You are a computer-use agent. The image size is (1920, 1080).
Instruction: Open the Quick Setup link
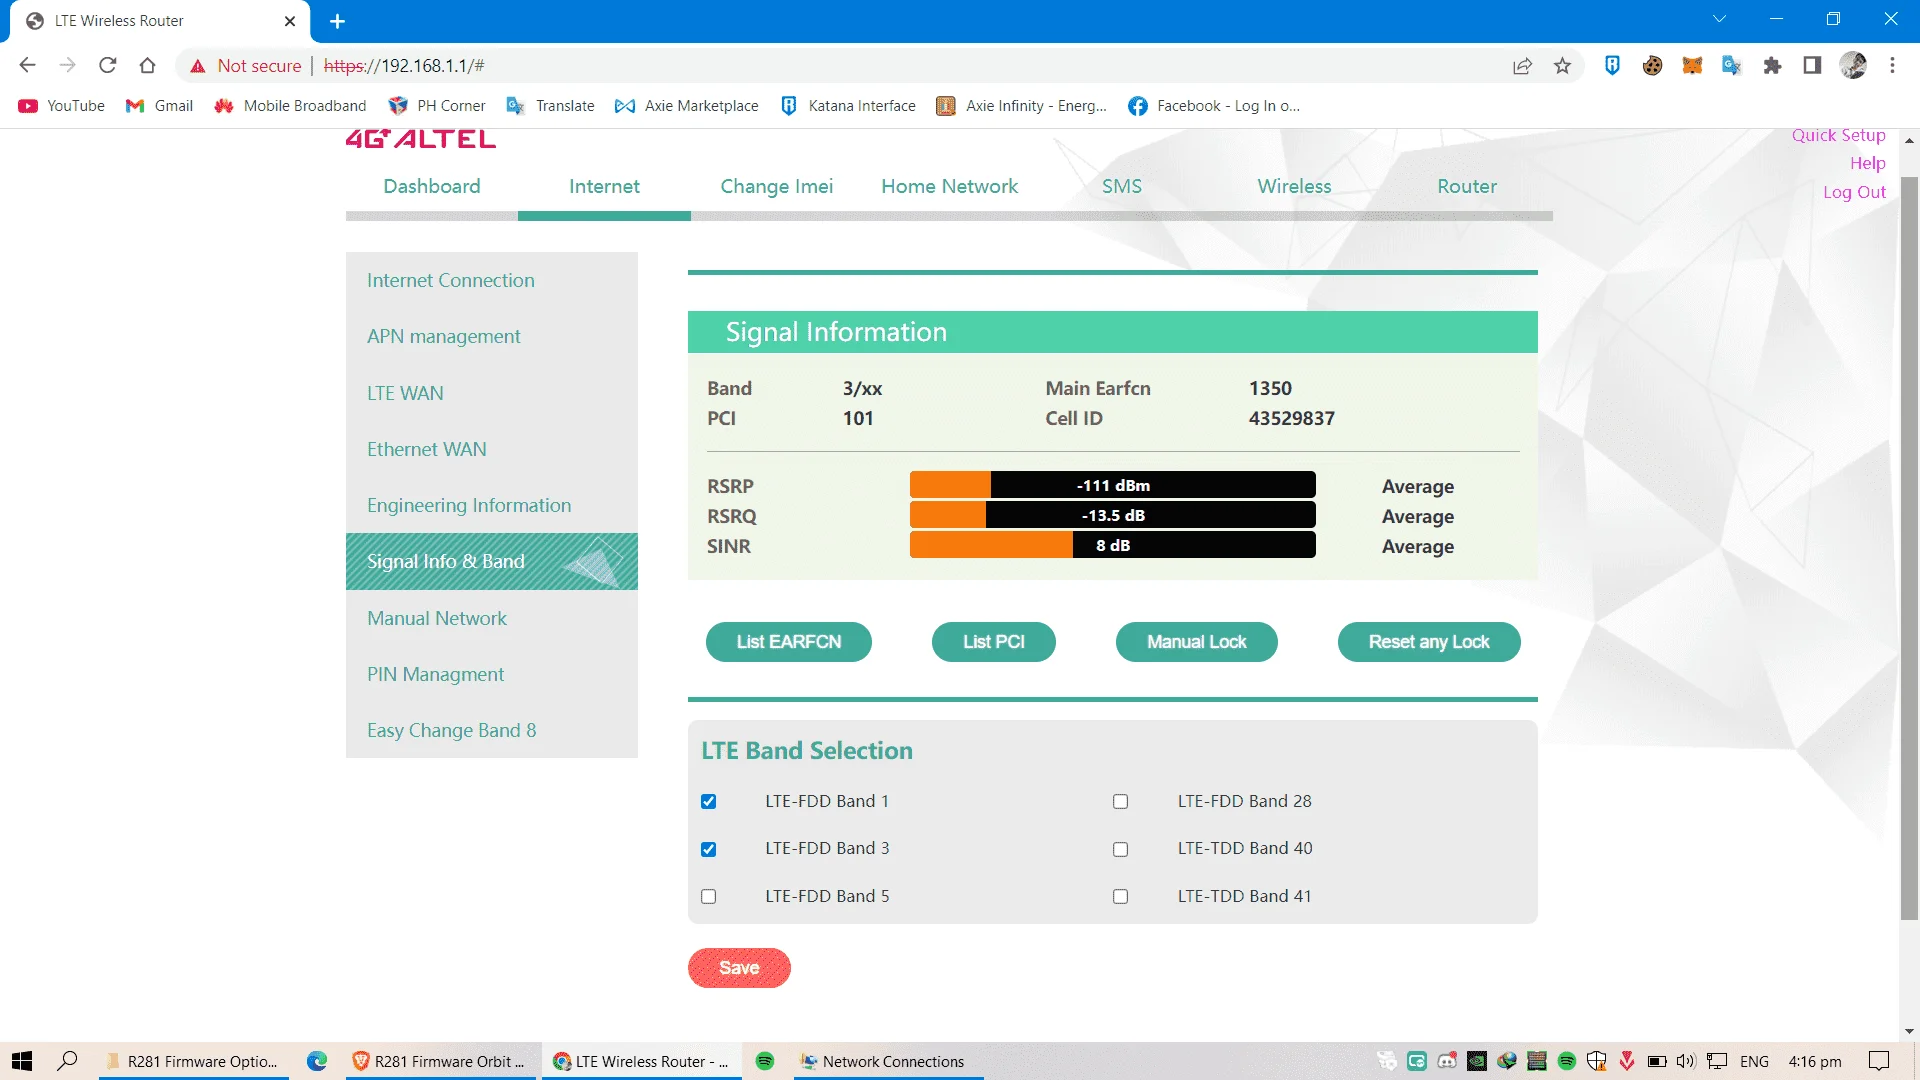point(1838,135)
